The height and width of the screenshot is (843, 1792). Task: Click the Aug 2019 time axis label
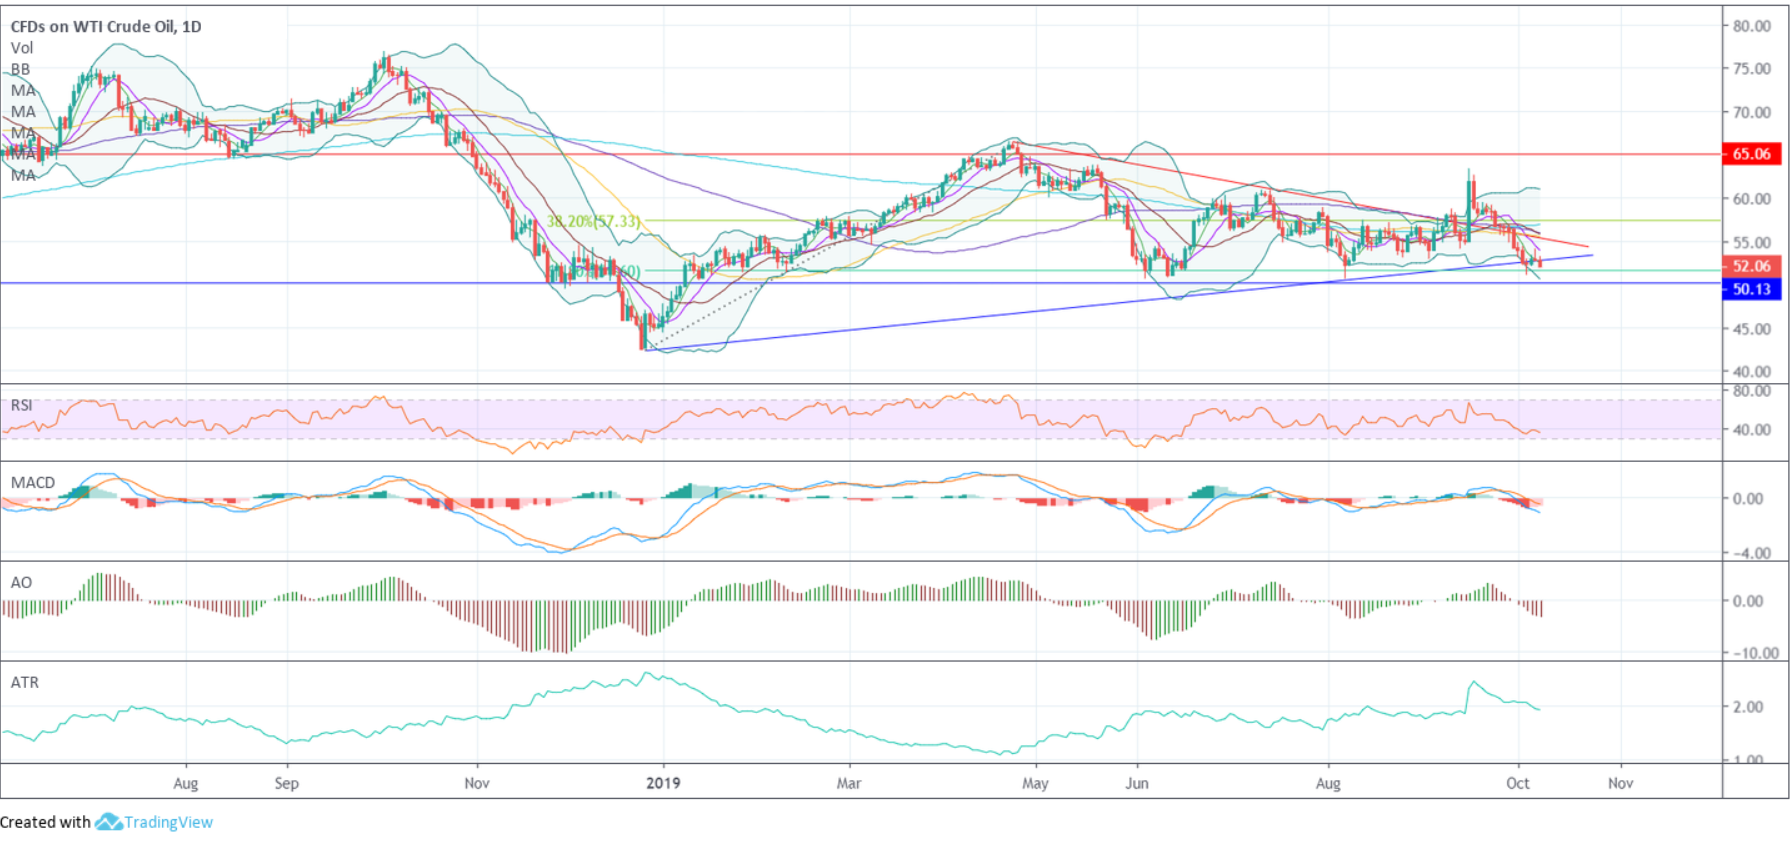[x=1328, y=783]
